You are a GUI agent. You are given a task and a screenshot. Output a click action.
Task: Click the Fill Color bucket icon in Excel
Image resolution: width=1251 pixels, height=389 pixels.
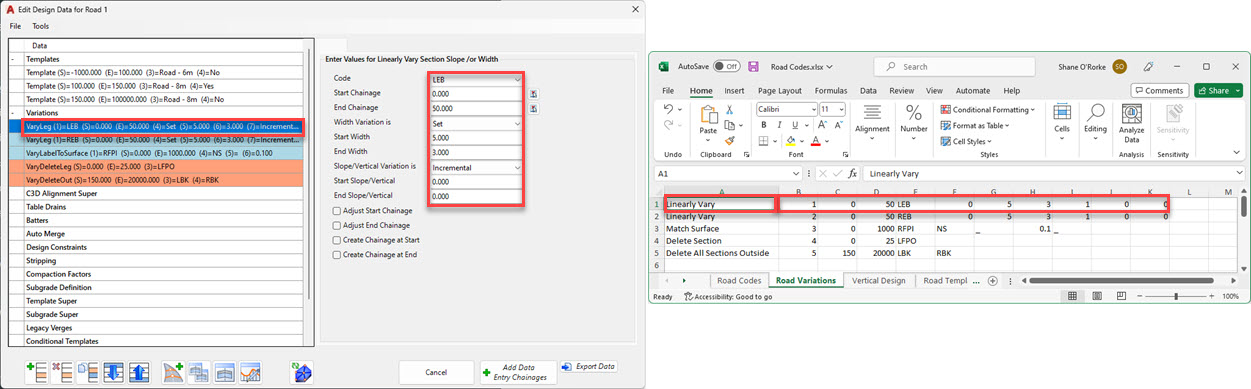coord(790,141)
